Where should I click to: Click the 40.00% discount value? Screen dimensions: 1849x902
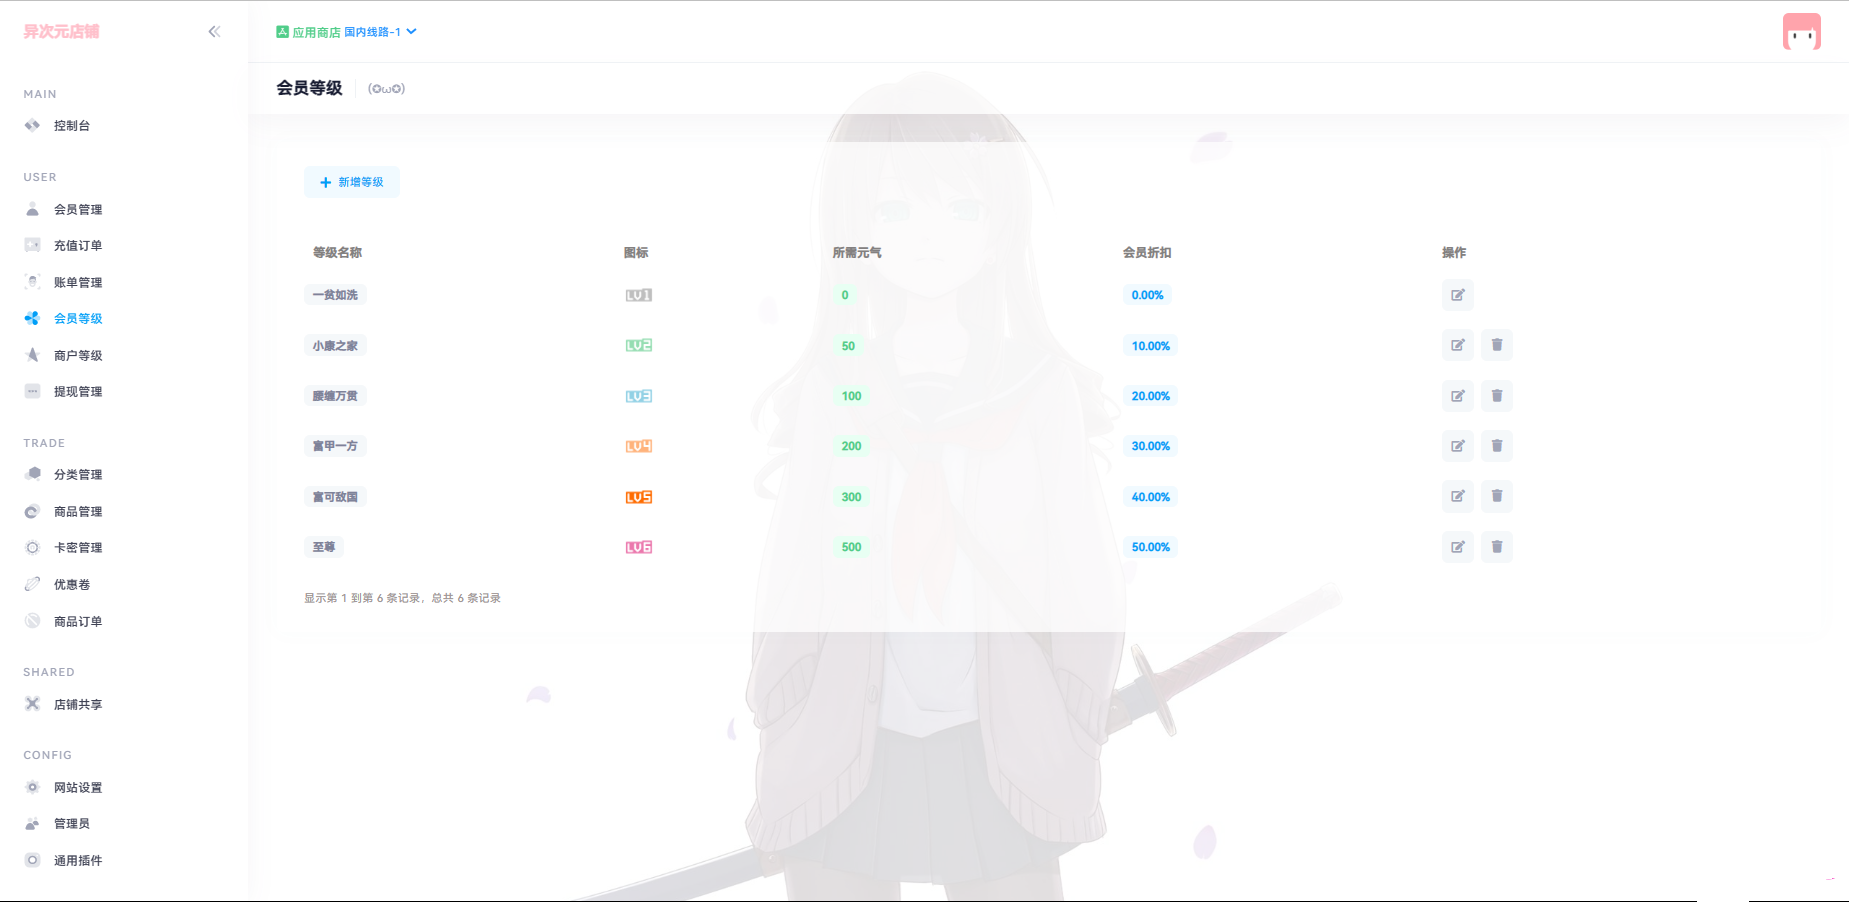(x=1150, y=497)
